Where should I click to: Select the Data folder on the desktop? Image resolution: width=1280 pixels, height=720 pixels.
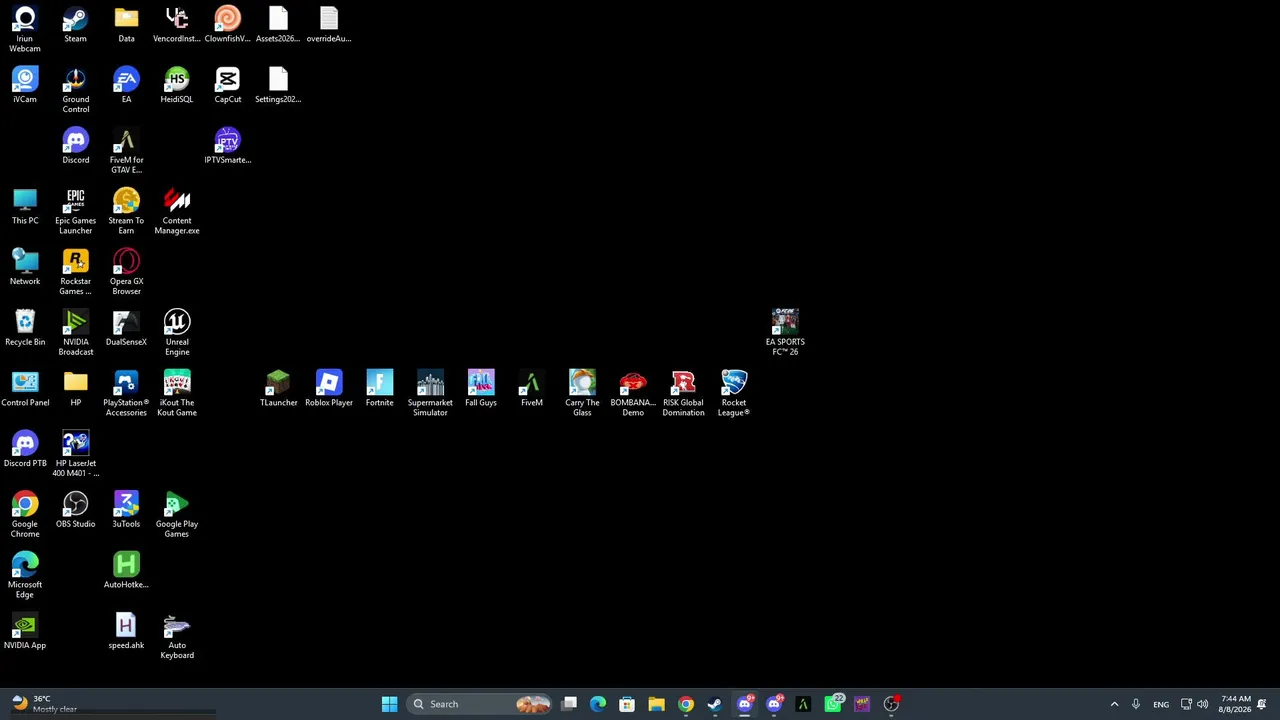(126, 25)
